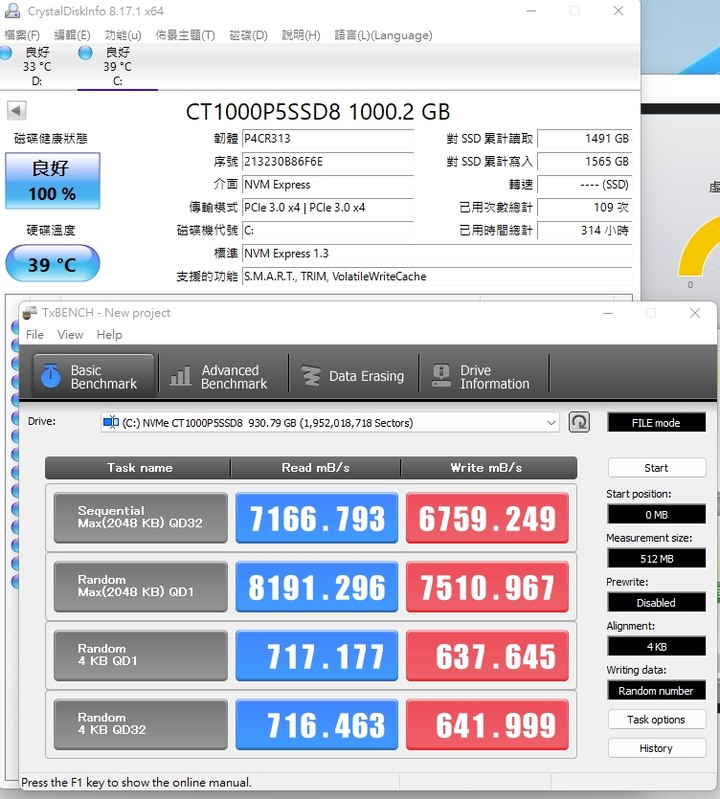Click the Advanced Benchmark bar chart icon
Screen dimensions: 720x799
180,376
